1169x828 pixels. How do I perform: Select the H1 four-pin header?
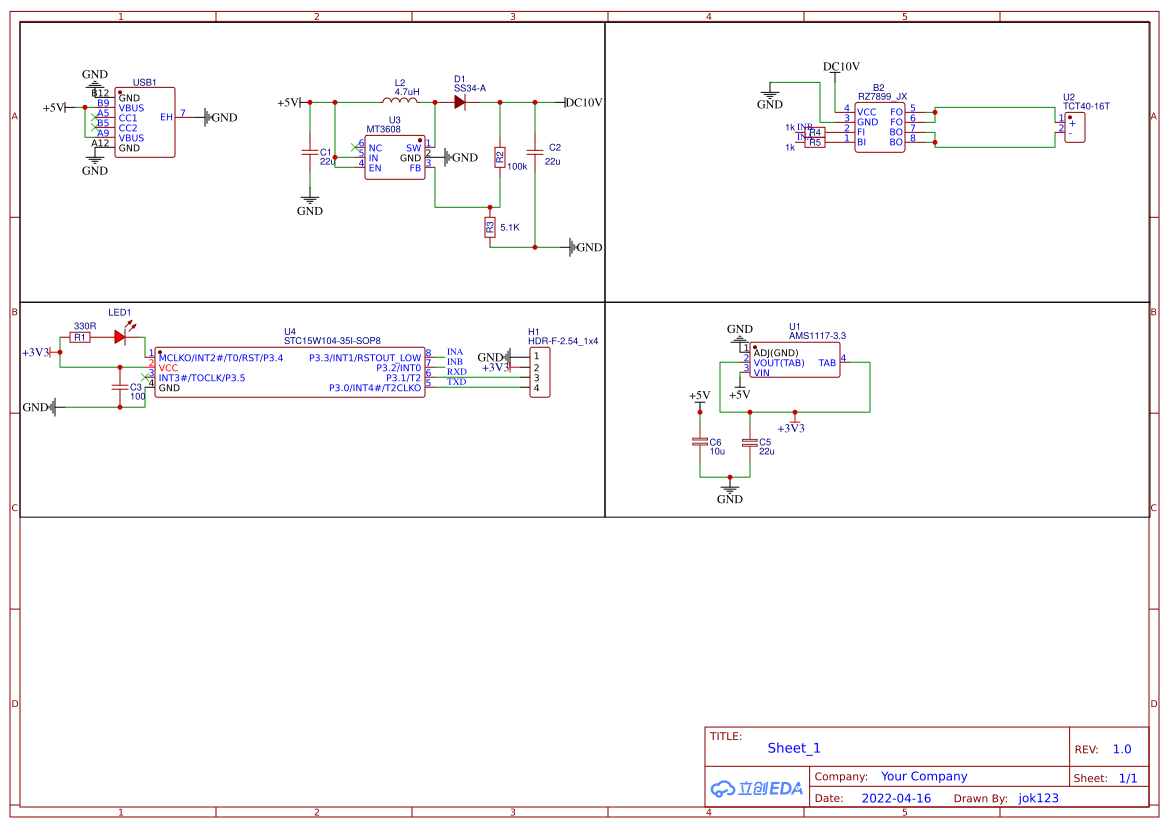pos(538,372)
